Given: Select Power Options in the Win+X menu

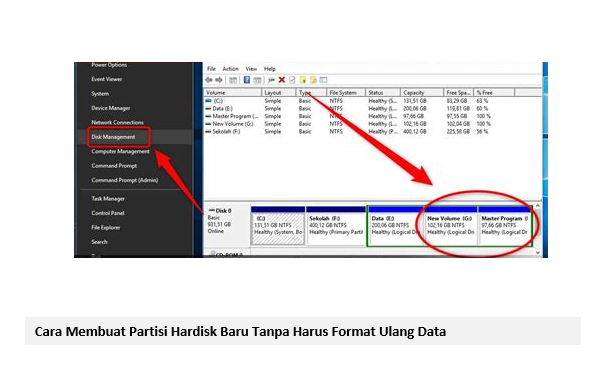Looking at the screenshot, I should point(109,65).
